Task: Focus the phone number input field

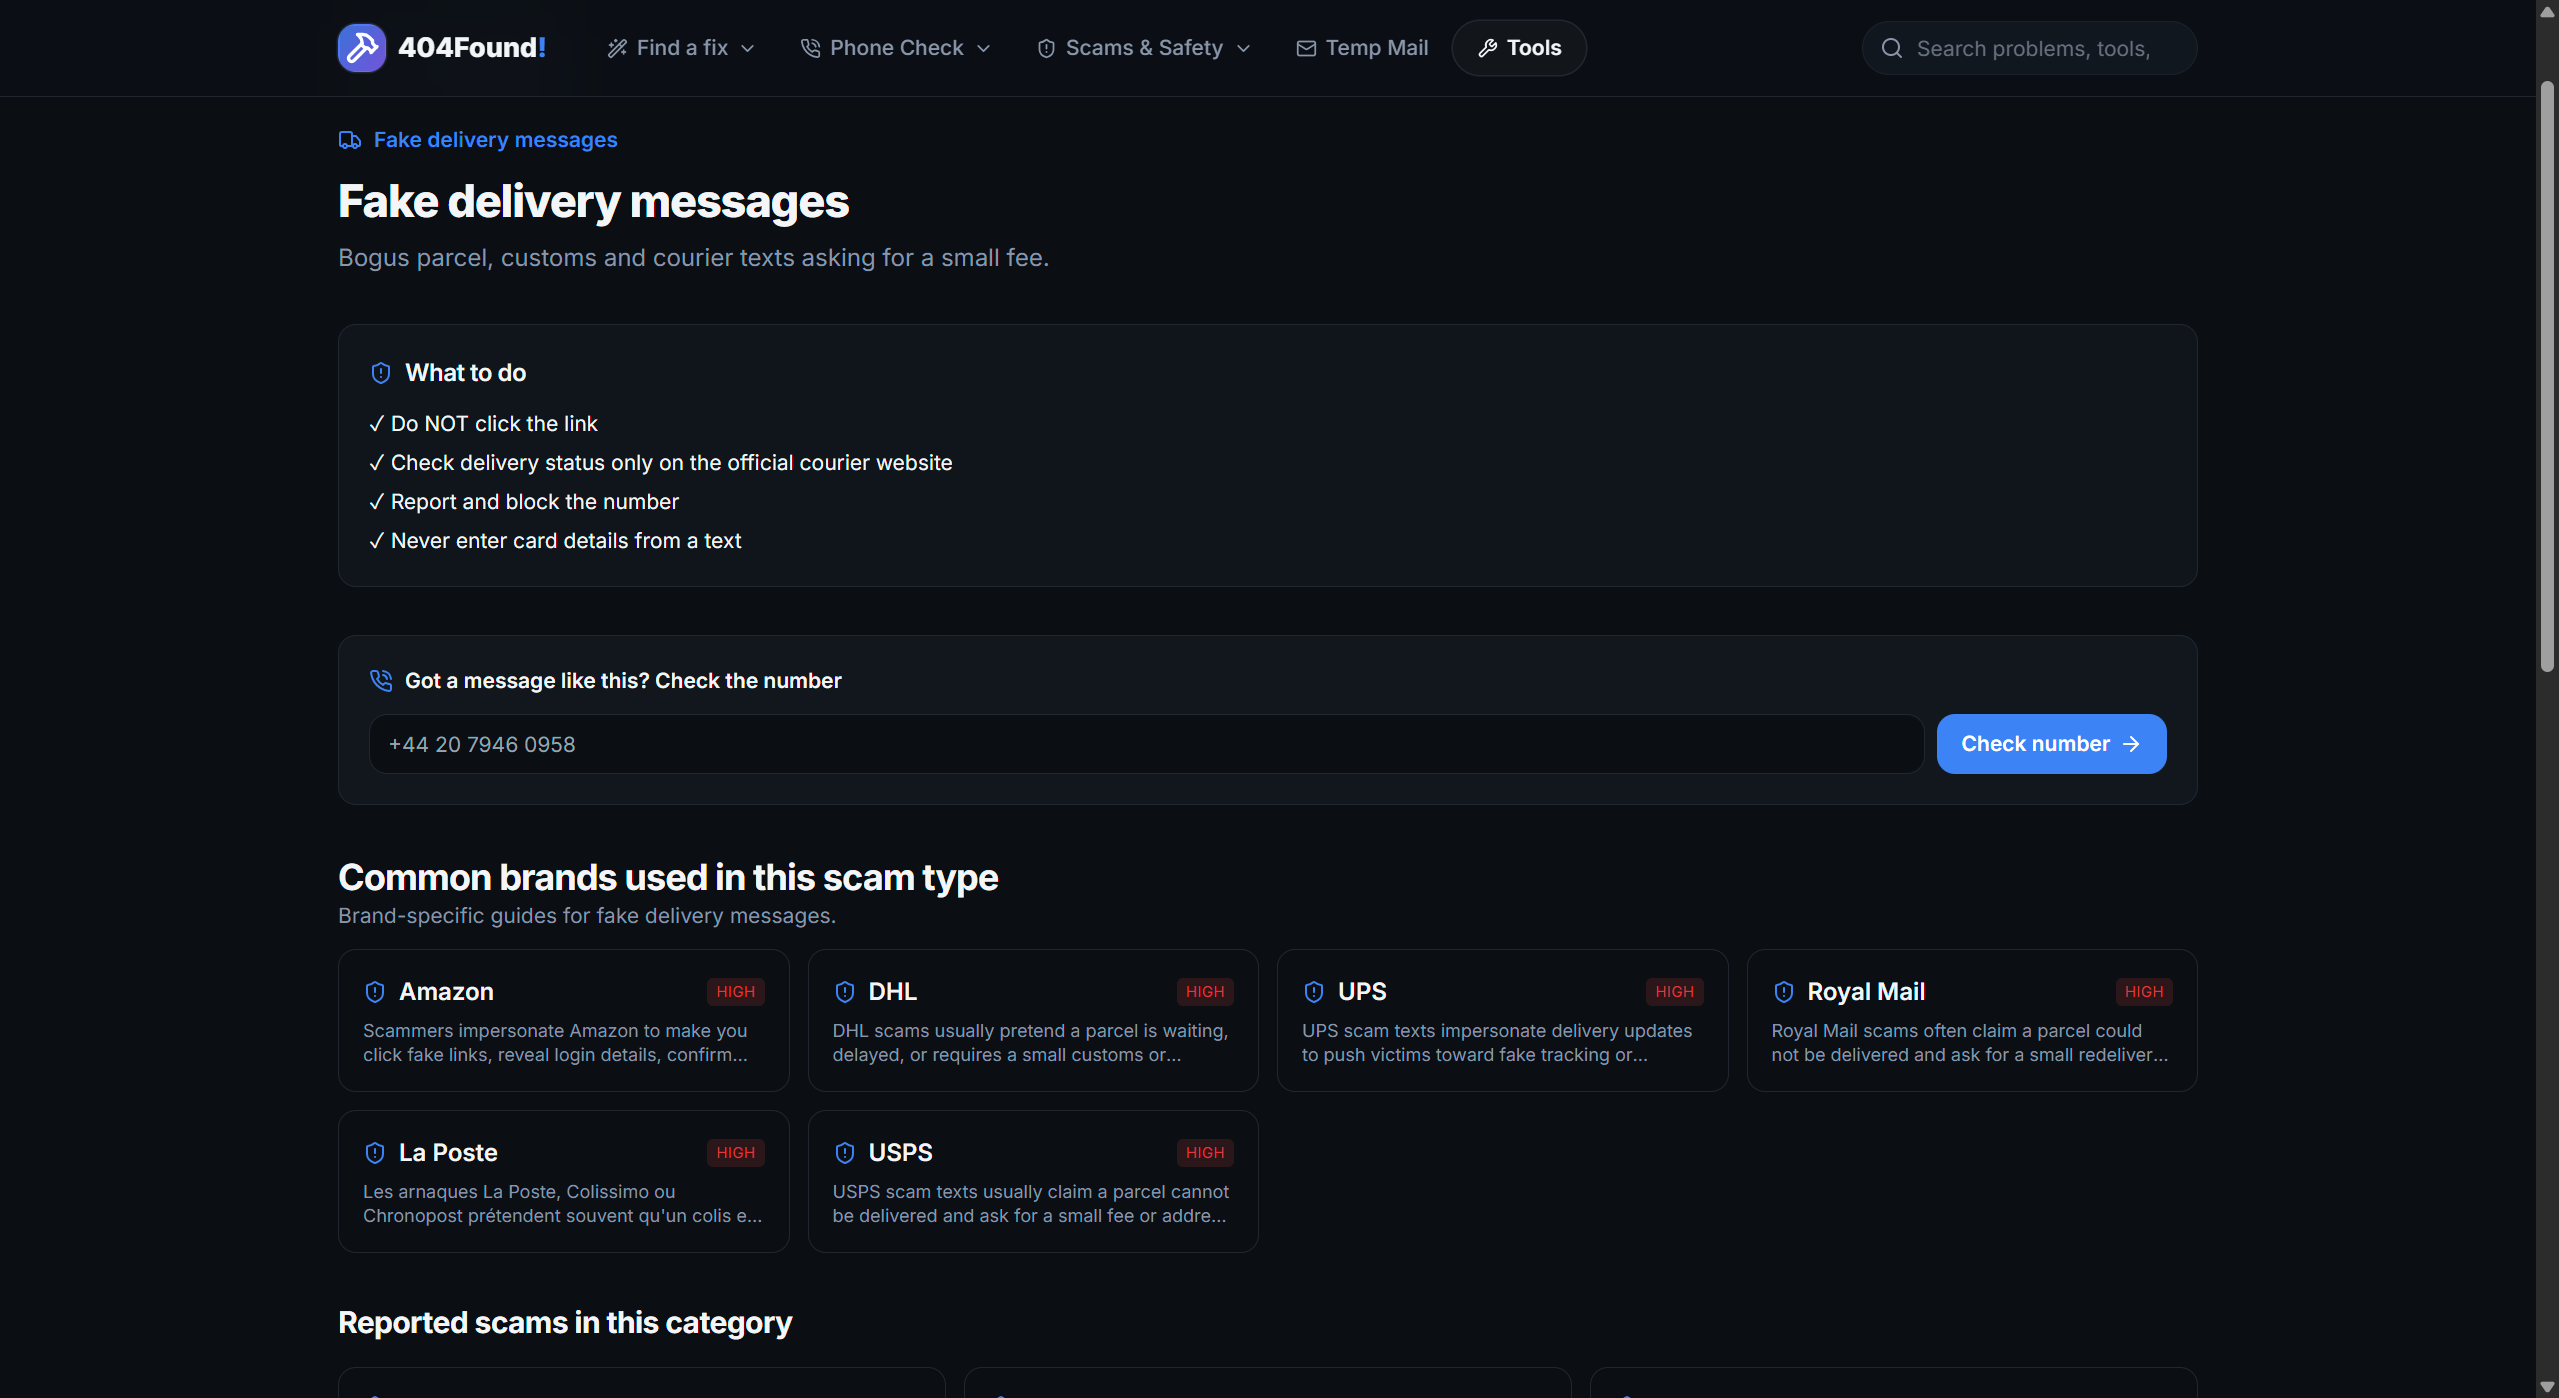Action: tap(1146, 744)
